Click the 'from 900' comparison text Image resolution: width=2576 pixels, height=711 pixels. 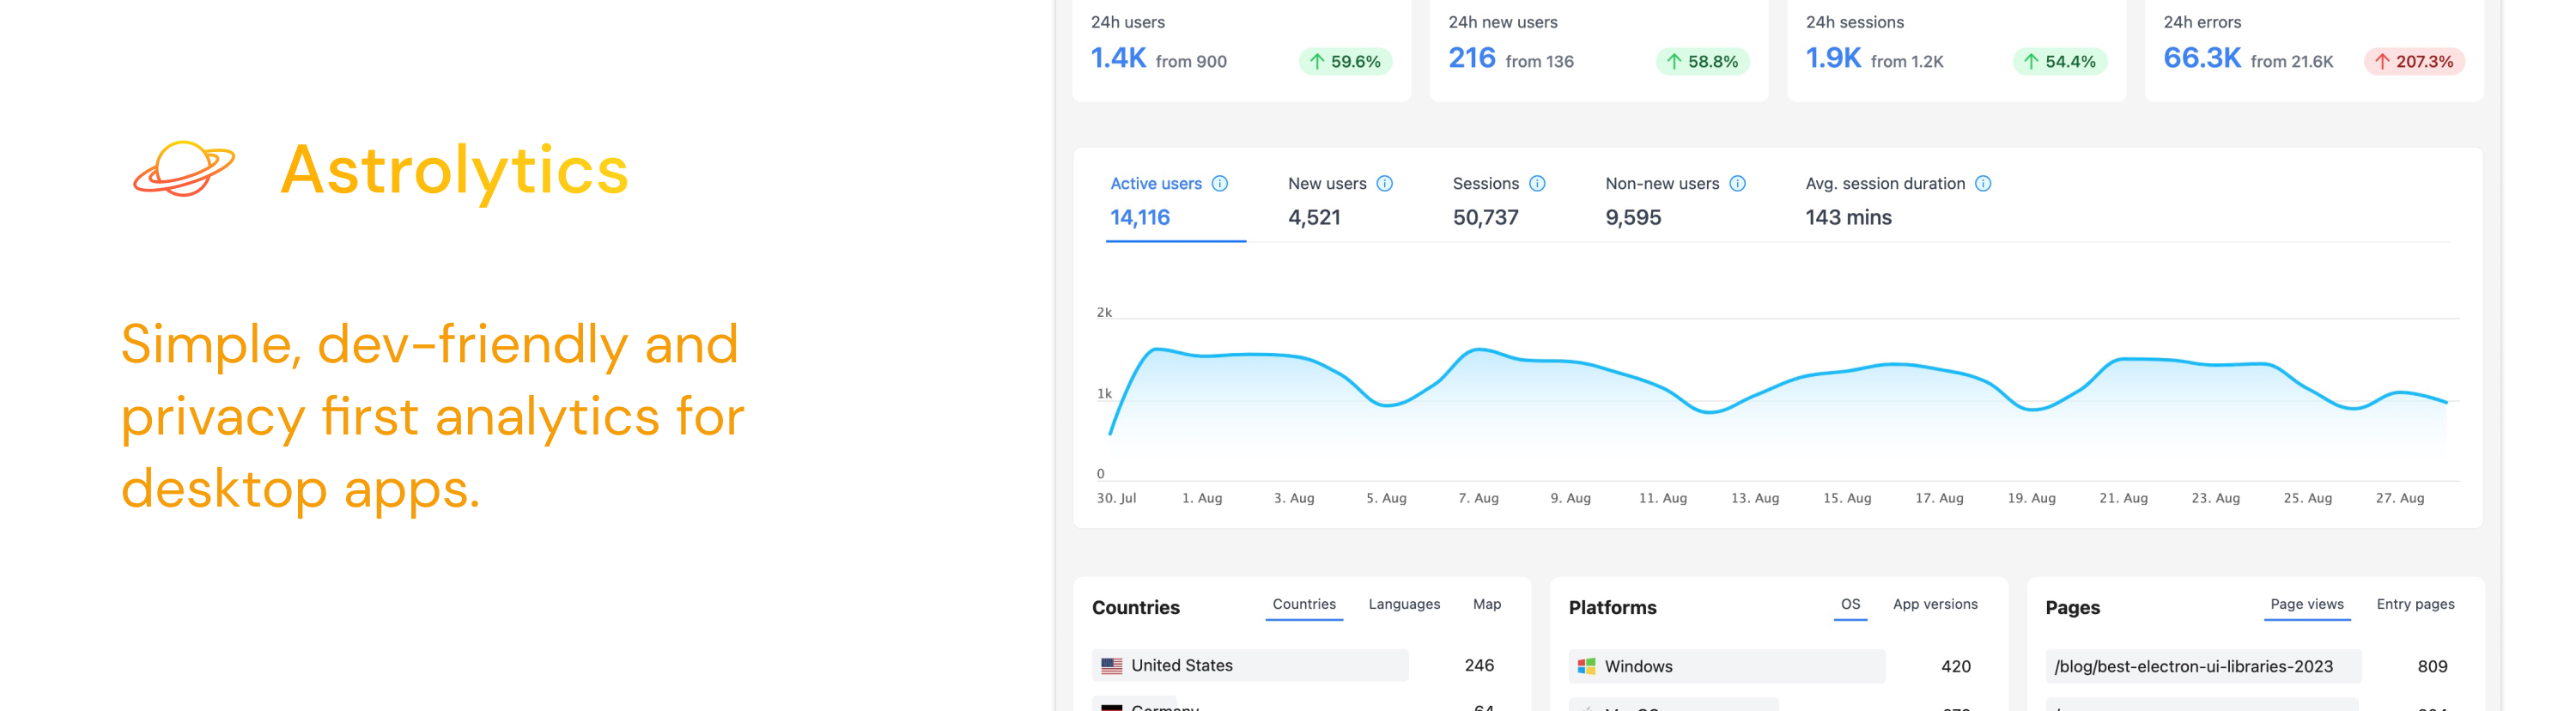coord(1191,61)
